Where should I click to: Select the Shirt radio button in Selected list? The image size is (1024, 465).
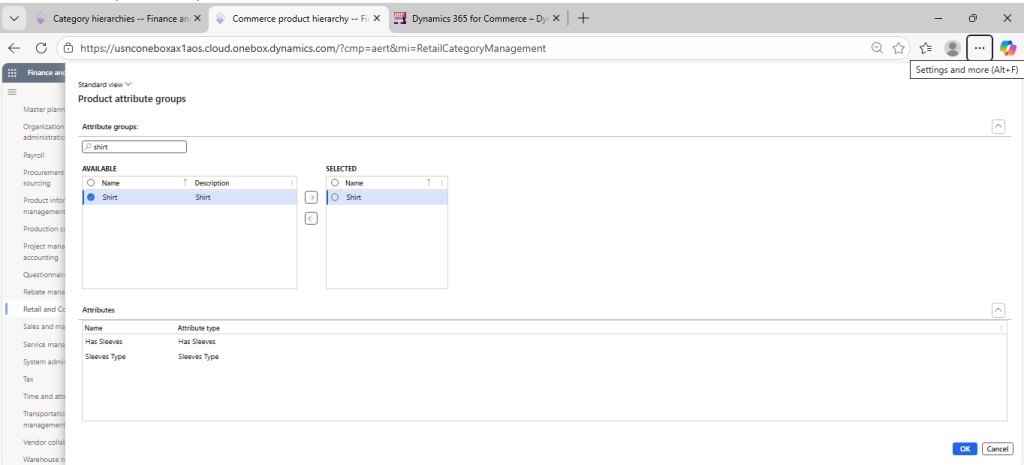pos(335,198)
